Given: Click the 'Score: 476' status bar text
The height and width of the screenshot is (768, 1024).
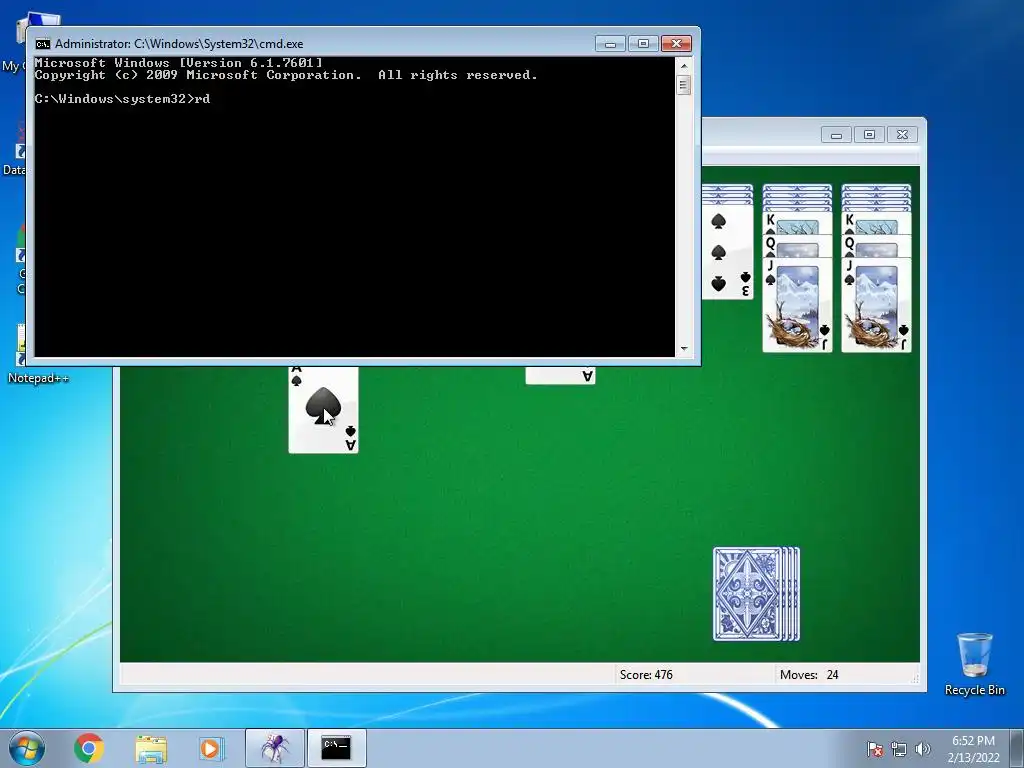Looking at the screenshot, I should [x=646, y=675].
